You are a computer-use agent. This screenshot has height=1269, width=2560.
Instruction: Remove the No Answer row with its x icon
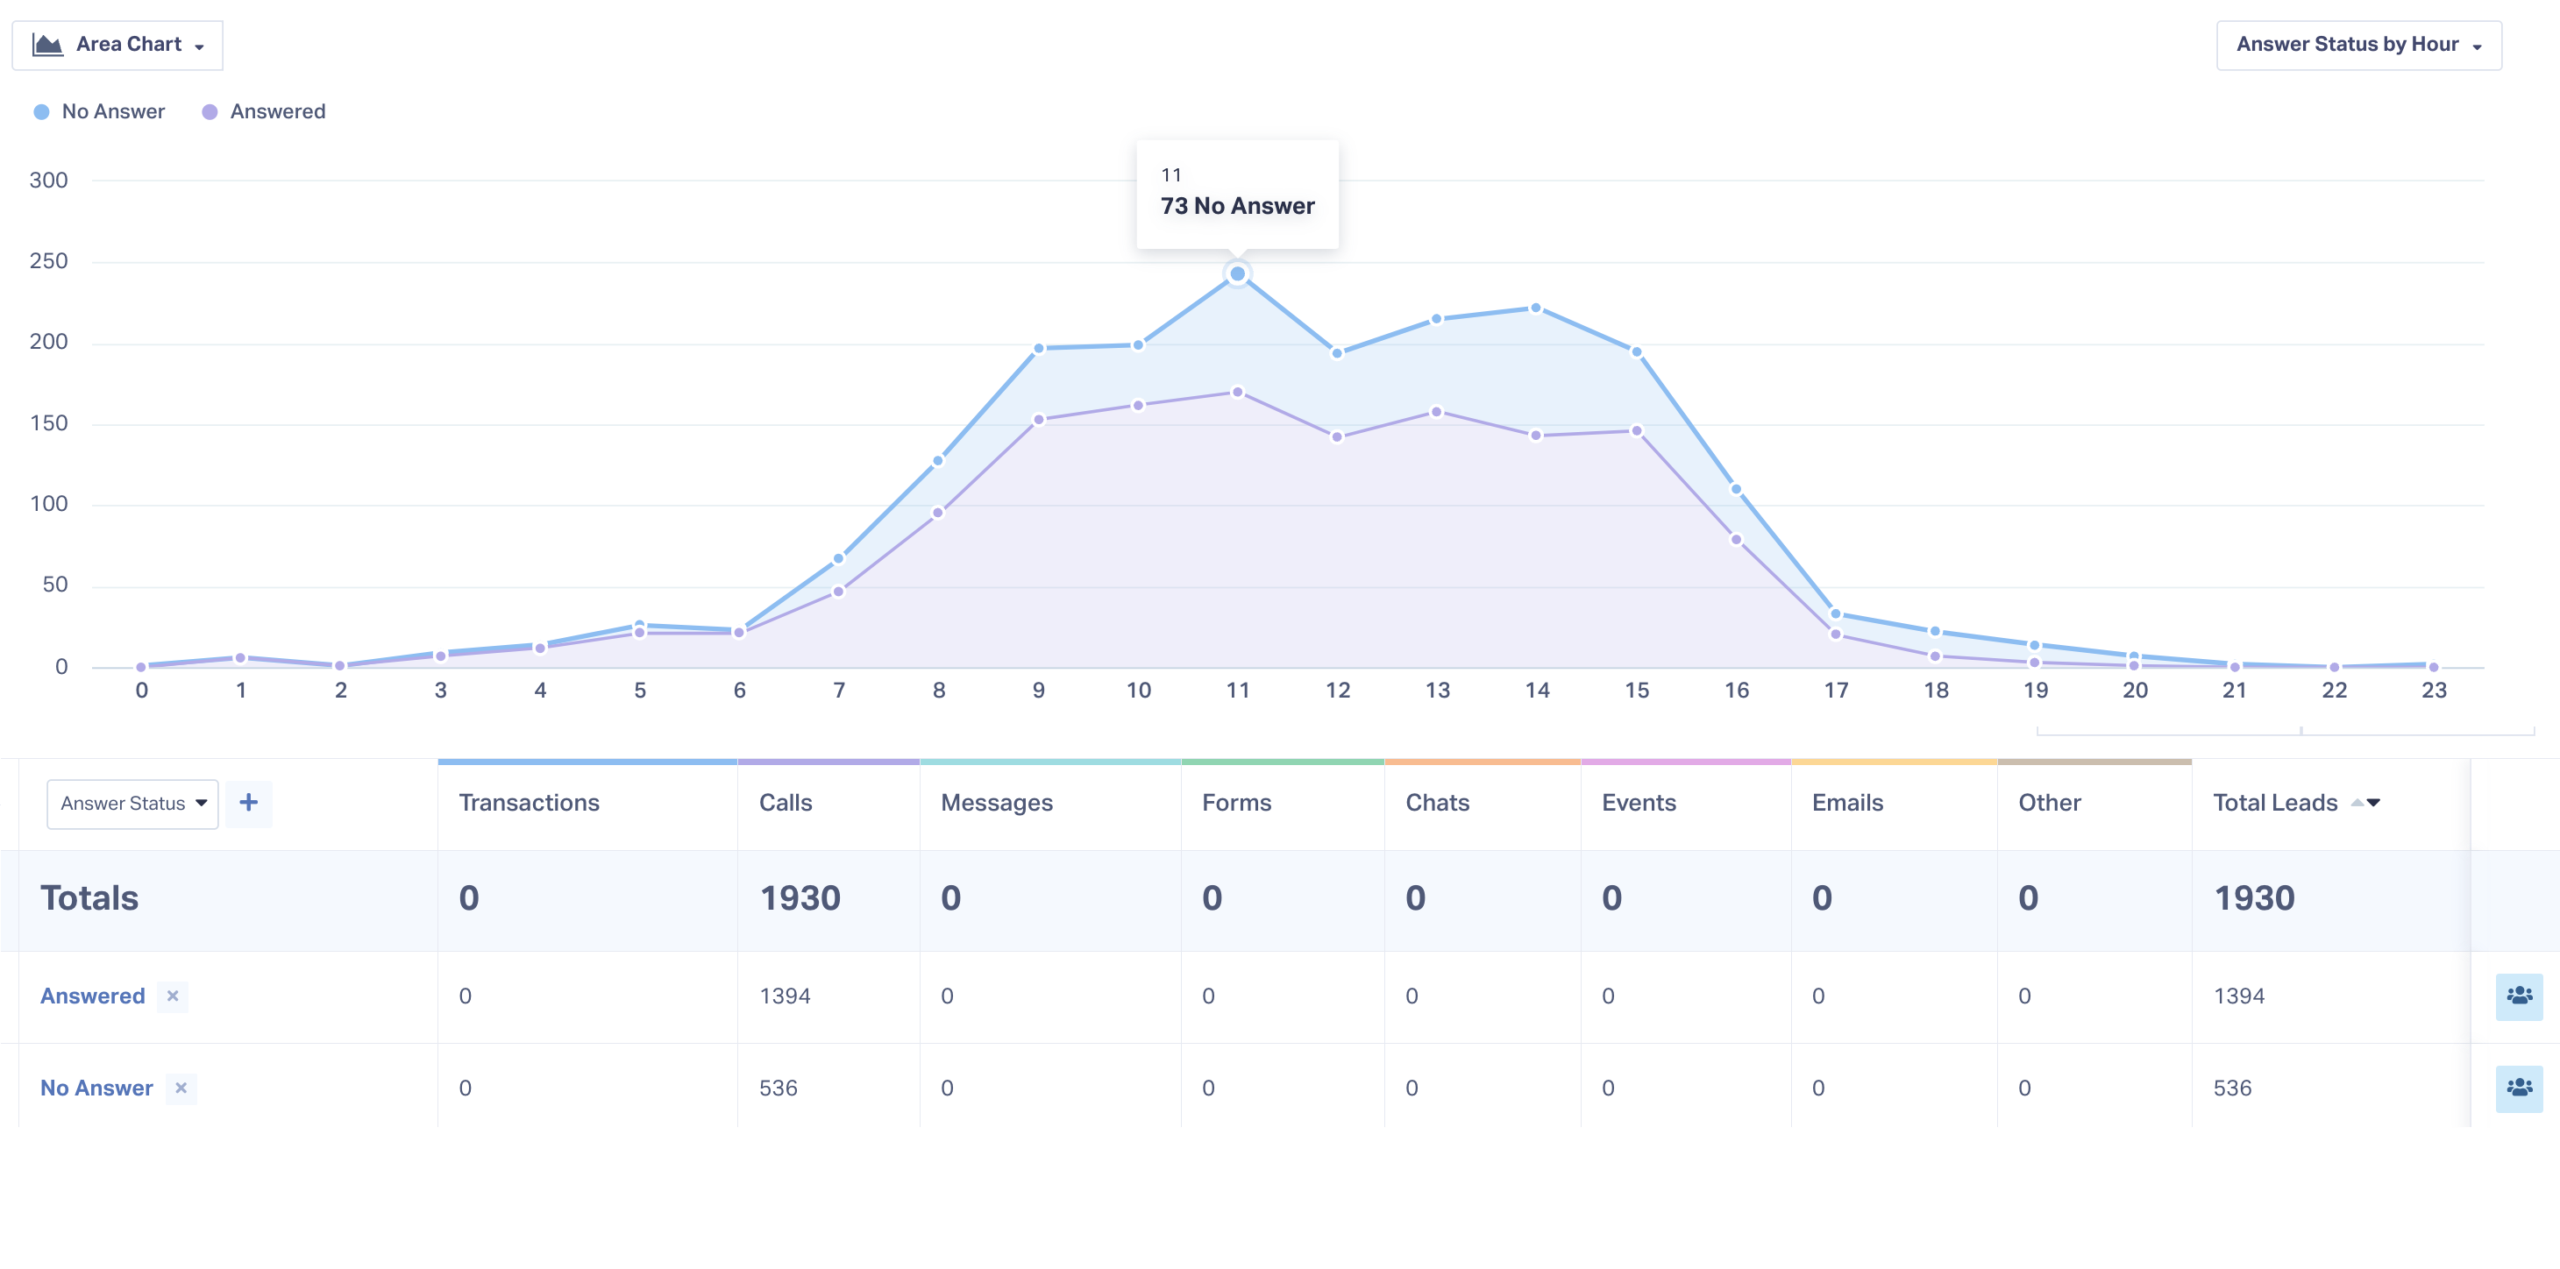pyautogui.click(x=181, y=1088)
